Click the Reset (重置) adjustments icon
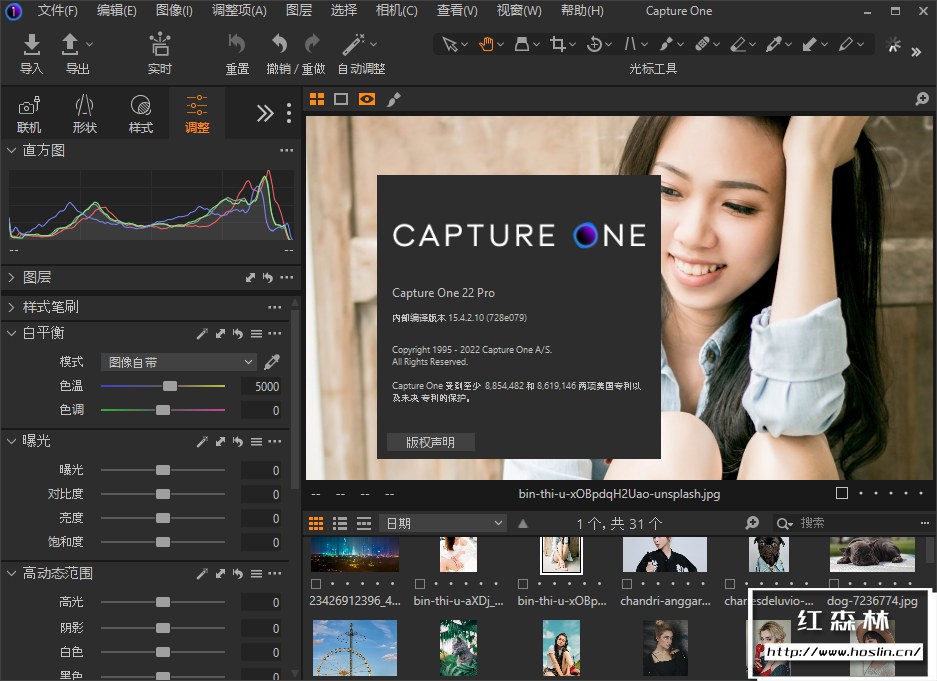Image resolution: width=937 pixels, height=681 pixels. [237, 44]
